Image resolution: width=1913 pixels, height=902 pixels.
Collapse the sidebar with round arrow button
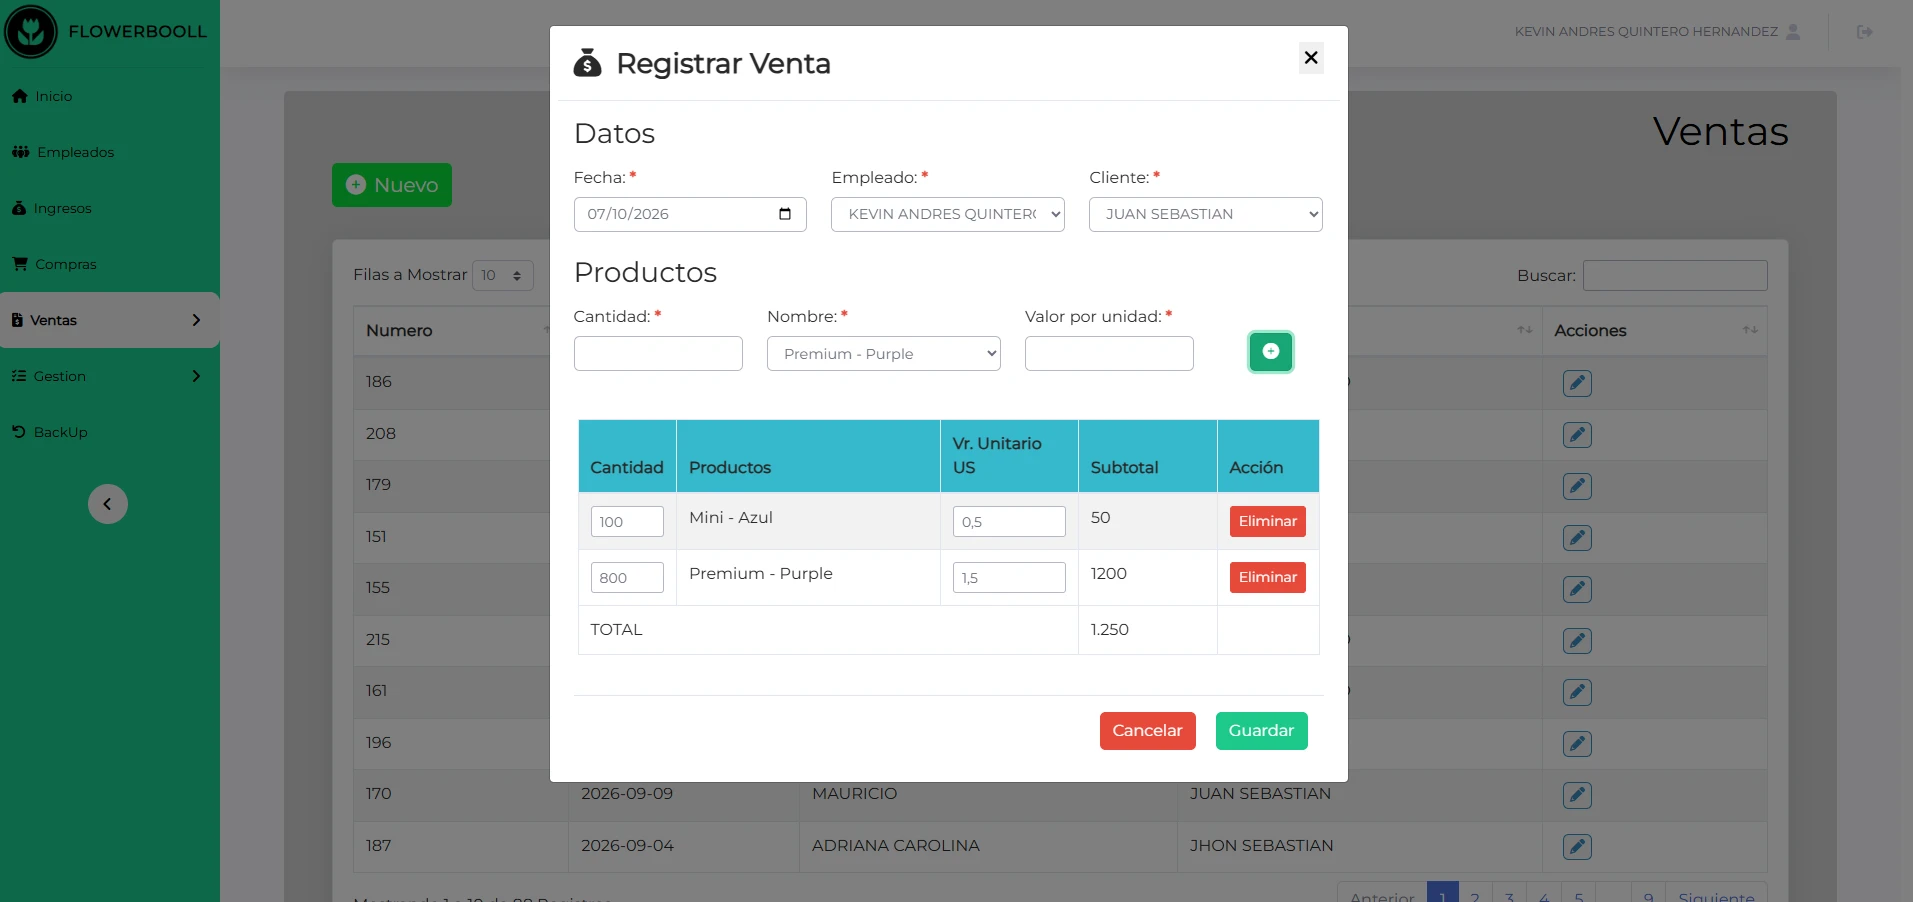(108, 504)
